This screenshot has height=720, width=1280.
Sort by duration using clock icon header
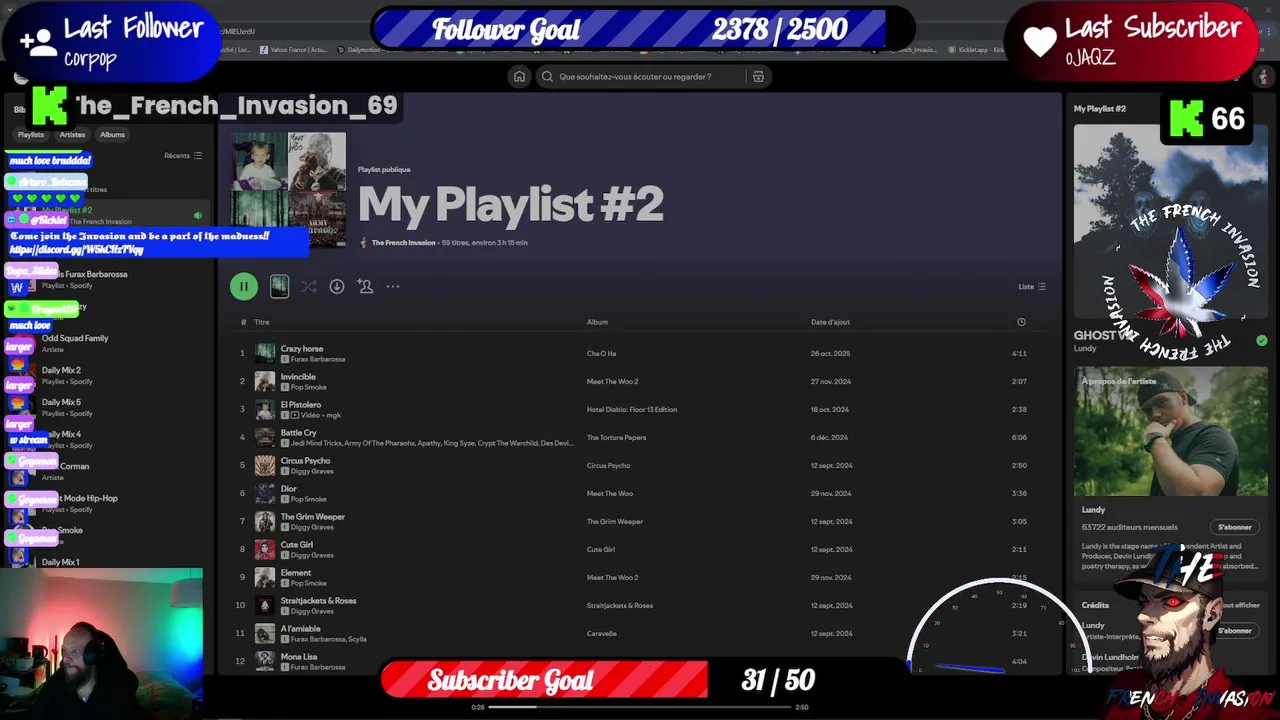pyautogui.click(x=1021, y=322)
